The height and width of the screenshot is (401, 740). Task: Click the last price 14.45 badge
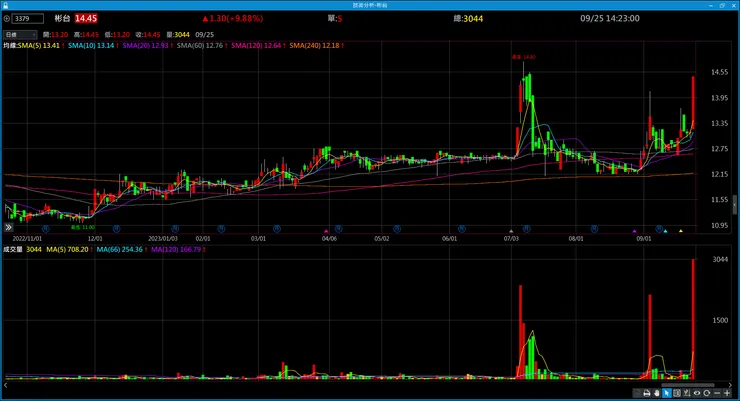(x=86, y=18)
